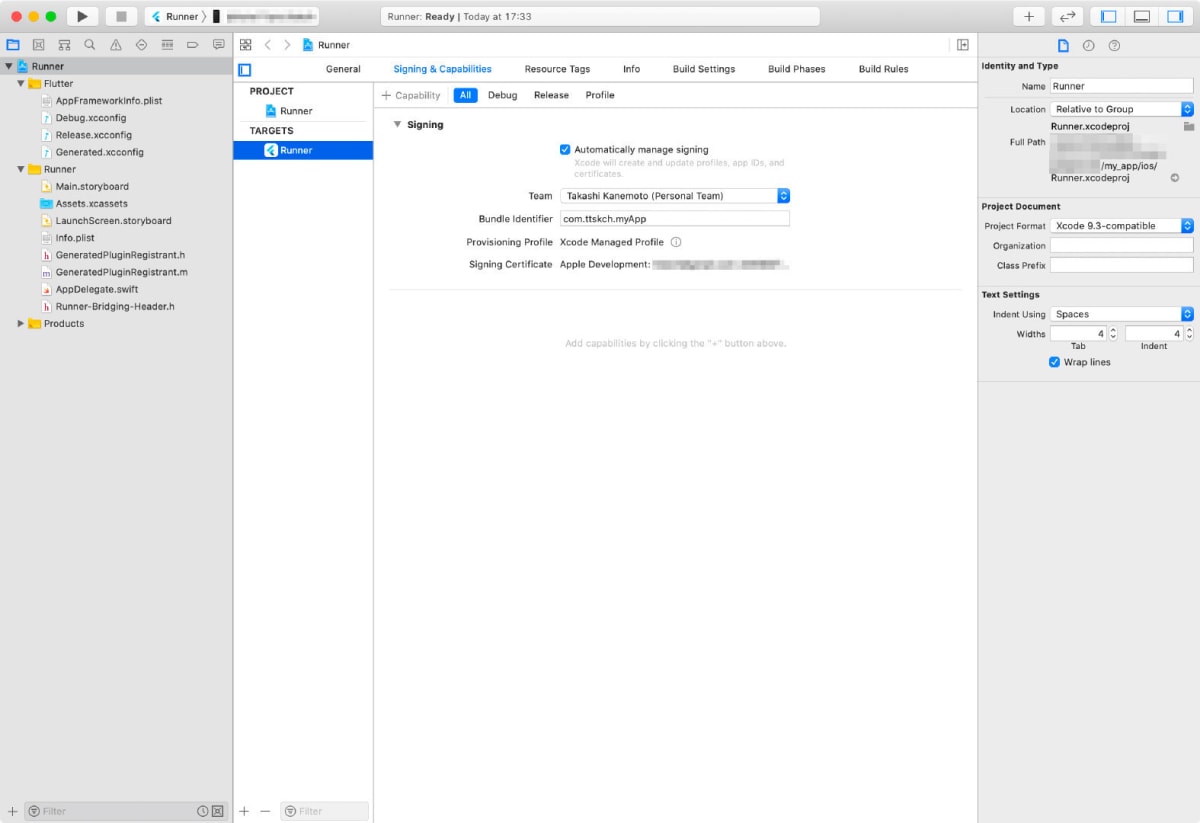
Task: Adjust the Tab width stepper
Action: click(x=1114, y=334)
